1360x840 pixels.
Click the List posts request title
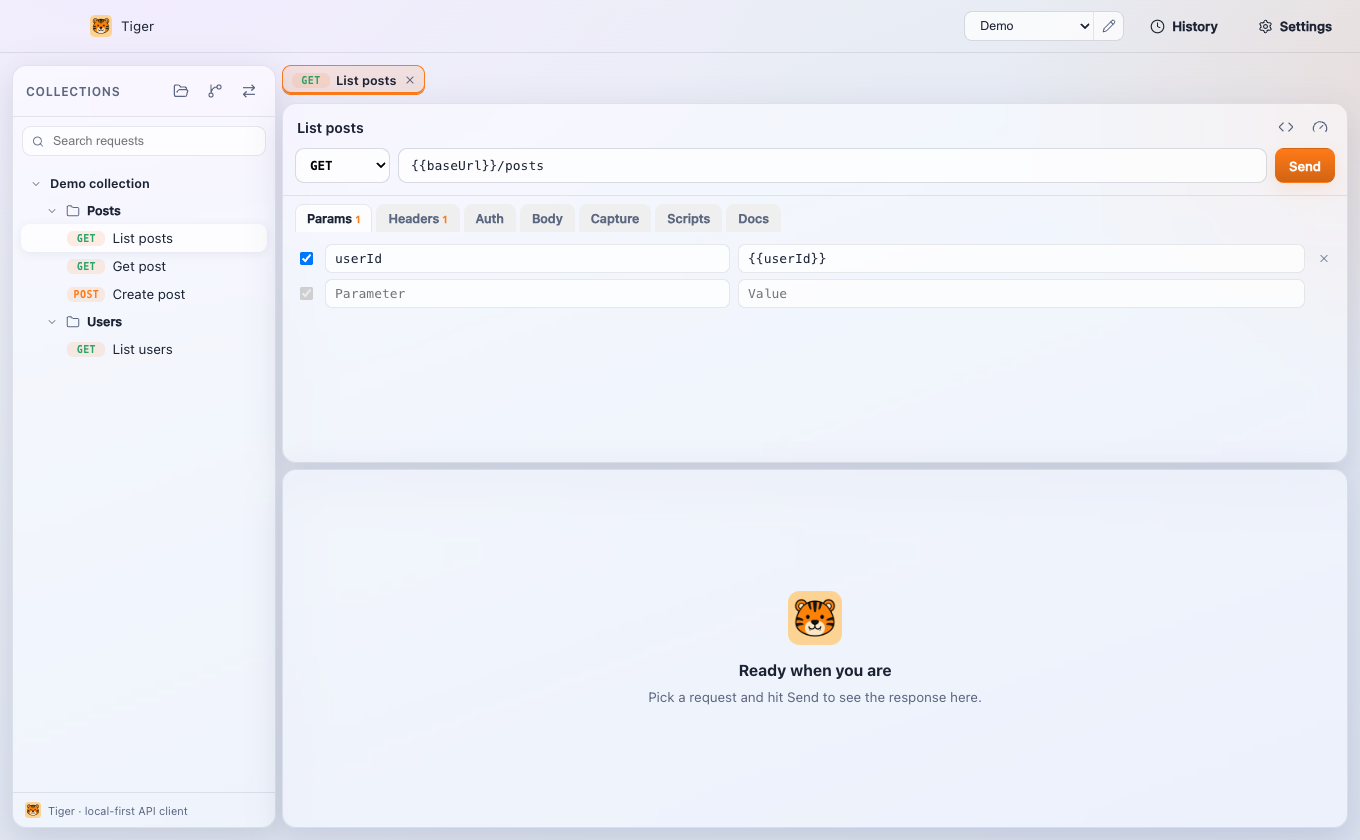click(330, 128)
